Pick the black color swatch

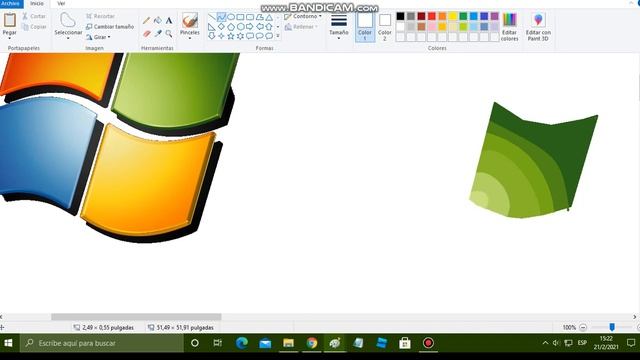(x=400, y=16)
